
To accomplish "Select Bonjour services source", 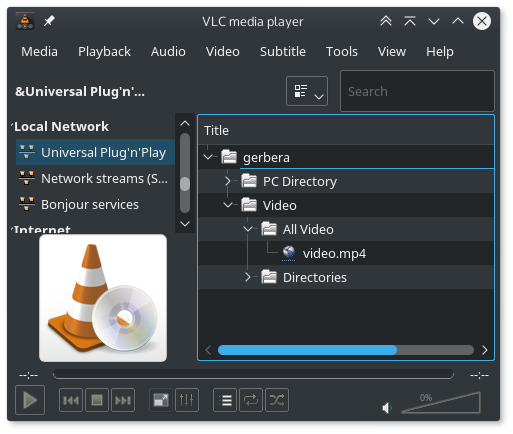I will (95, 204).
